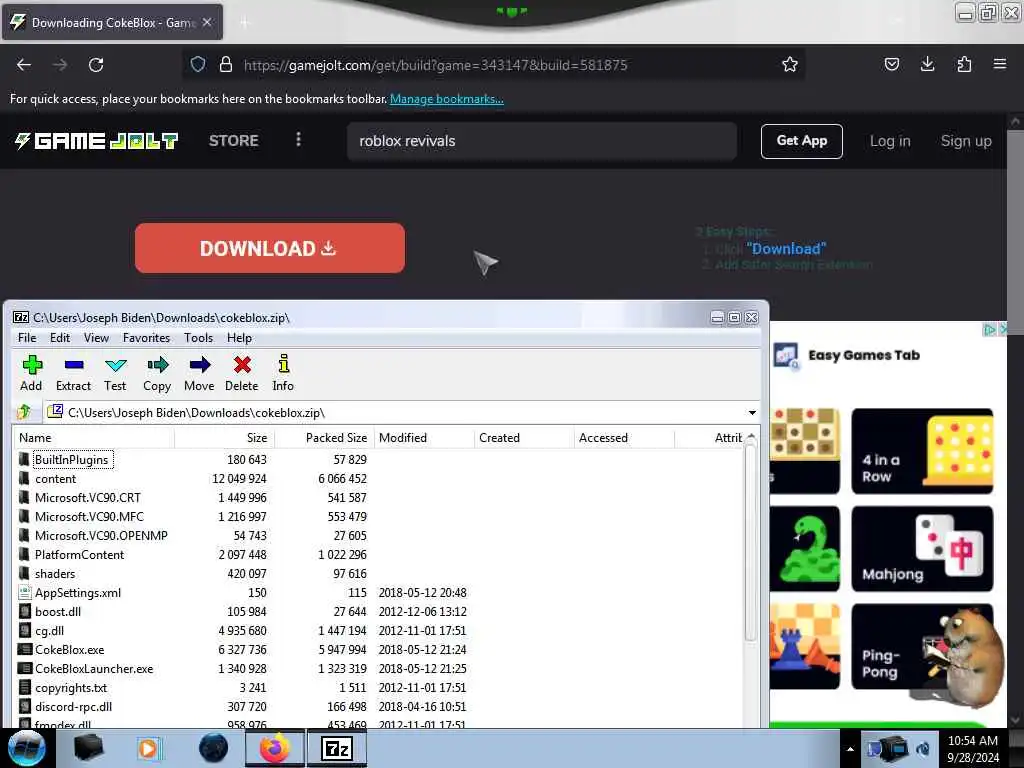Image resolution: width=1024 pixels, height=768 pixels.
Task: Click the Firefox URL address bar
Action: point(494,65)
